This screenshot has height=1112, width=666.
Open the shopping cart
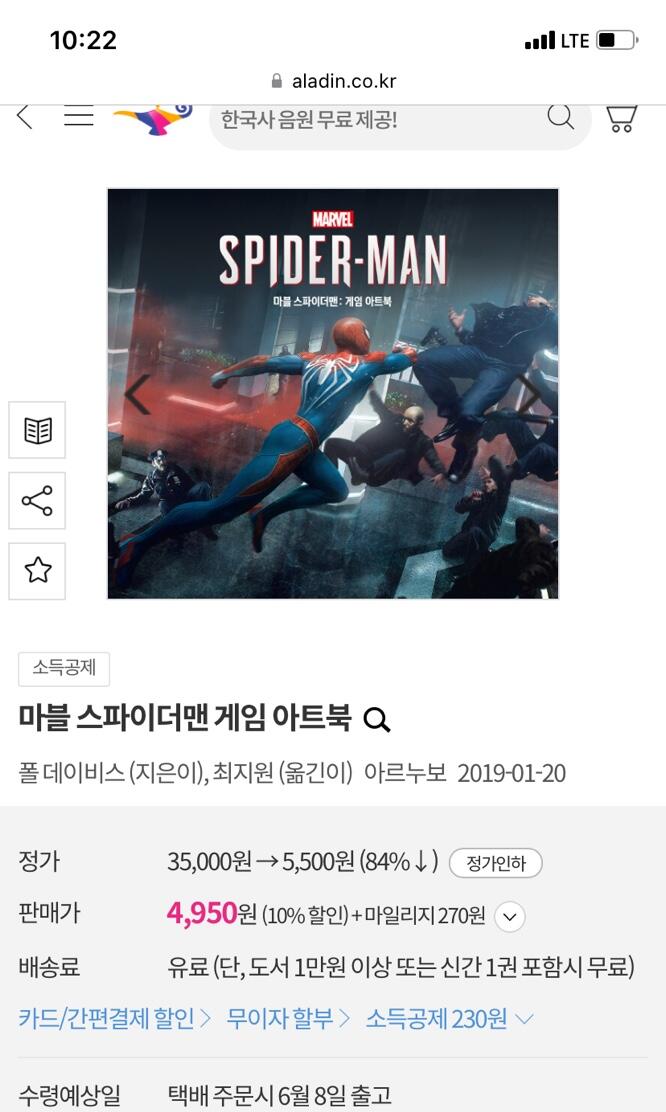pos(621,118)
